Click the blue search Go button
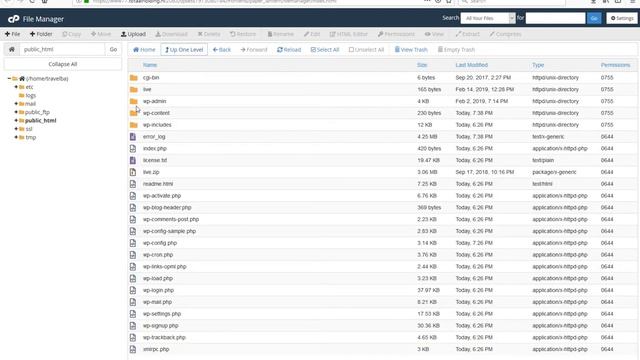640x360 pixels. (594, 18)
